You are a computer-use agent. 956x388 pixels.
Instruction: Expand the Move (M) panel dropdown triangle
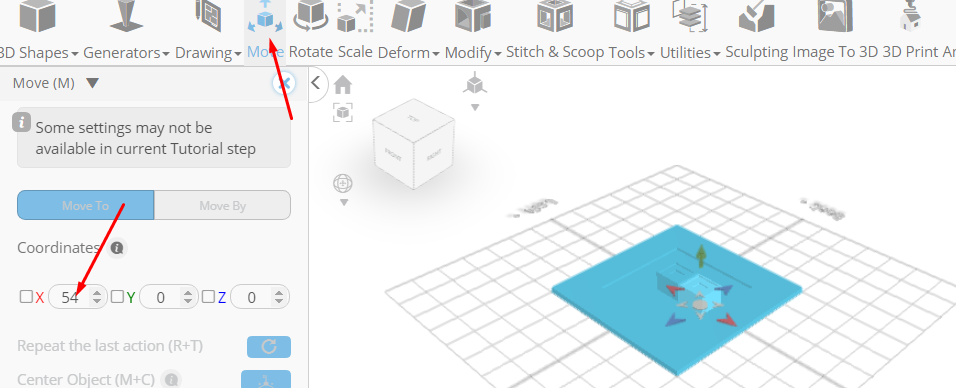pyautogui.click(x=92, y=83)
